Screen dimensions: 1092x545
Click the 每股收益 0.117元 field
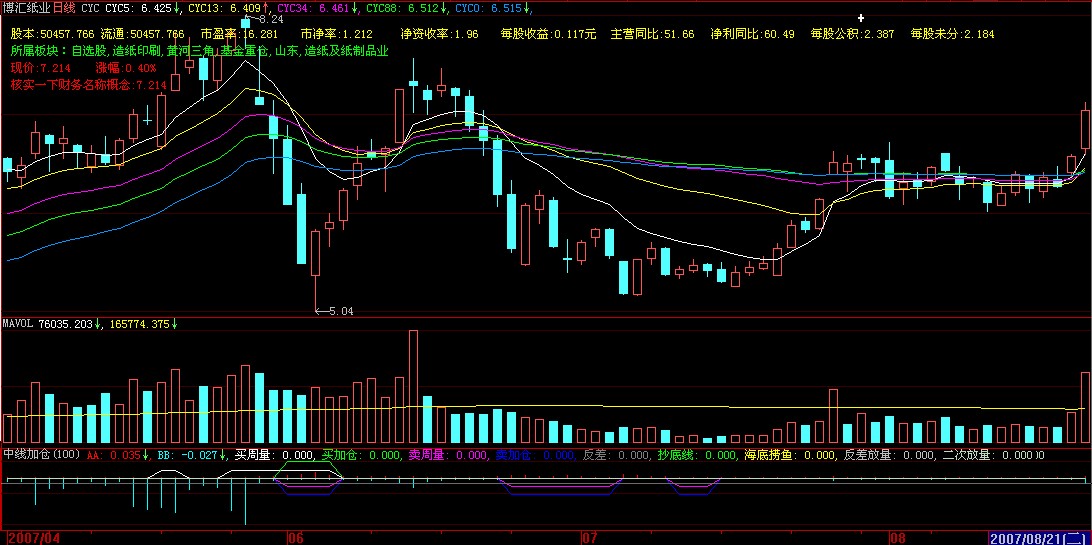click(x=548, y=34)
